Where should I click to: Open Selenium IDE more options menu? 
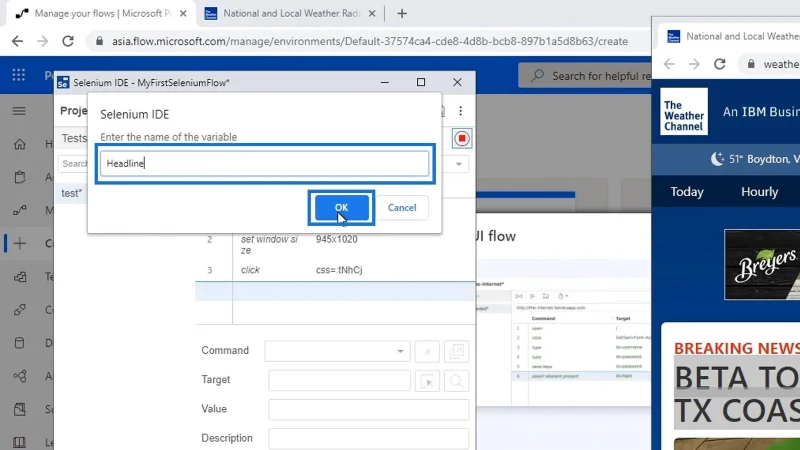click(460, 111)
